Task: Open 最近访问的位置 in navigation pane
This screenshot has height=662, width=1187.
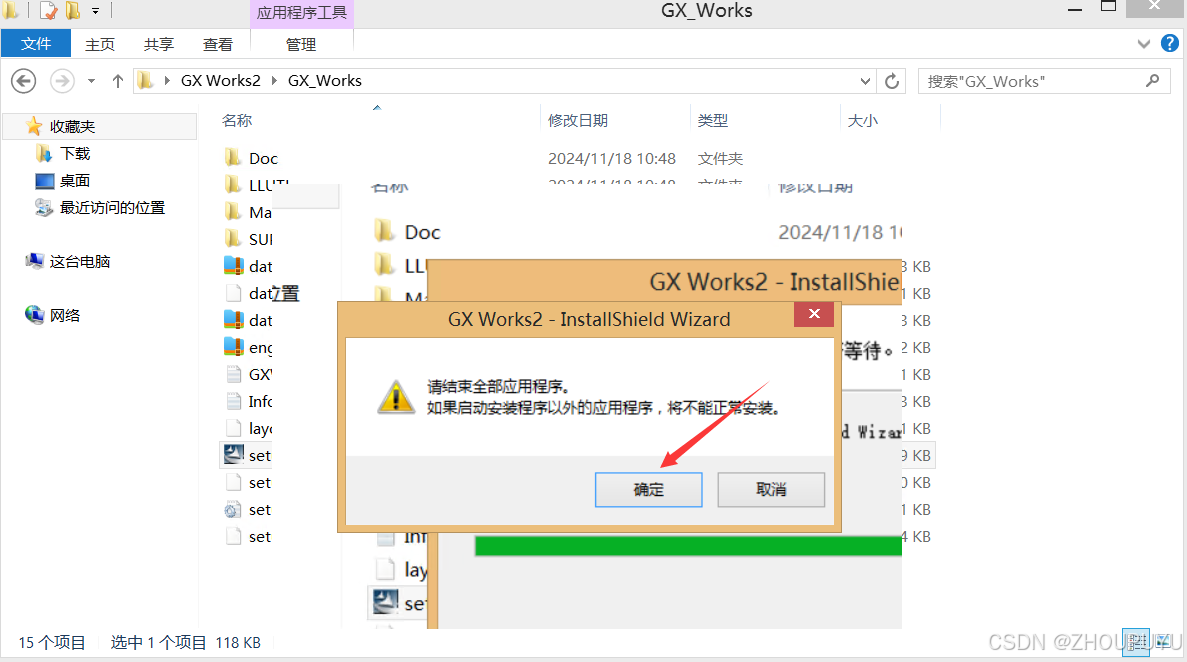Action: pos(112,208)
